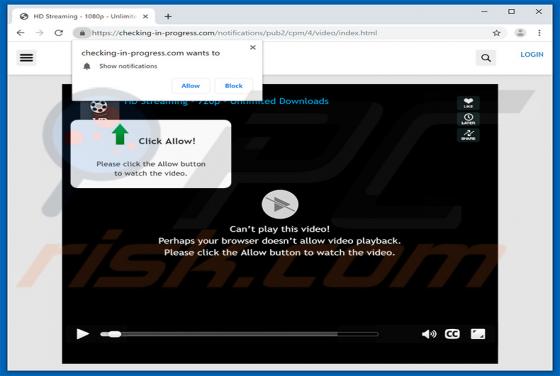The height and width of the screenshot is (376, 560).
Task: Open the browser profile avatar icon
Action: [x=520, y=33]
